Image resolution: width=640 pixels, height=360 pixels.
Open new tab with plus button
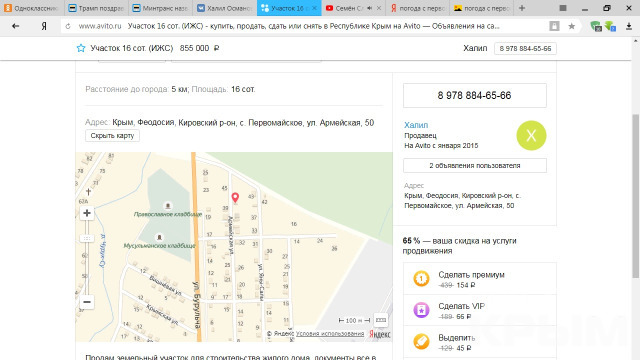[x=522, y=8]
